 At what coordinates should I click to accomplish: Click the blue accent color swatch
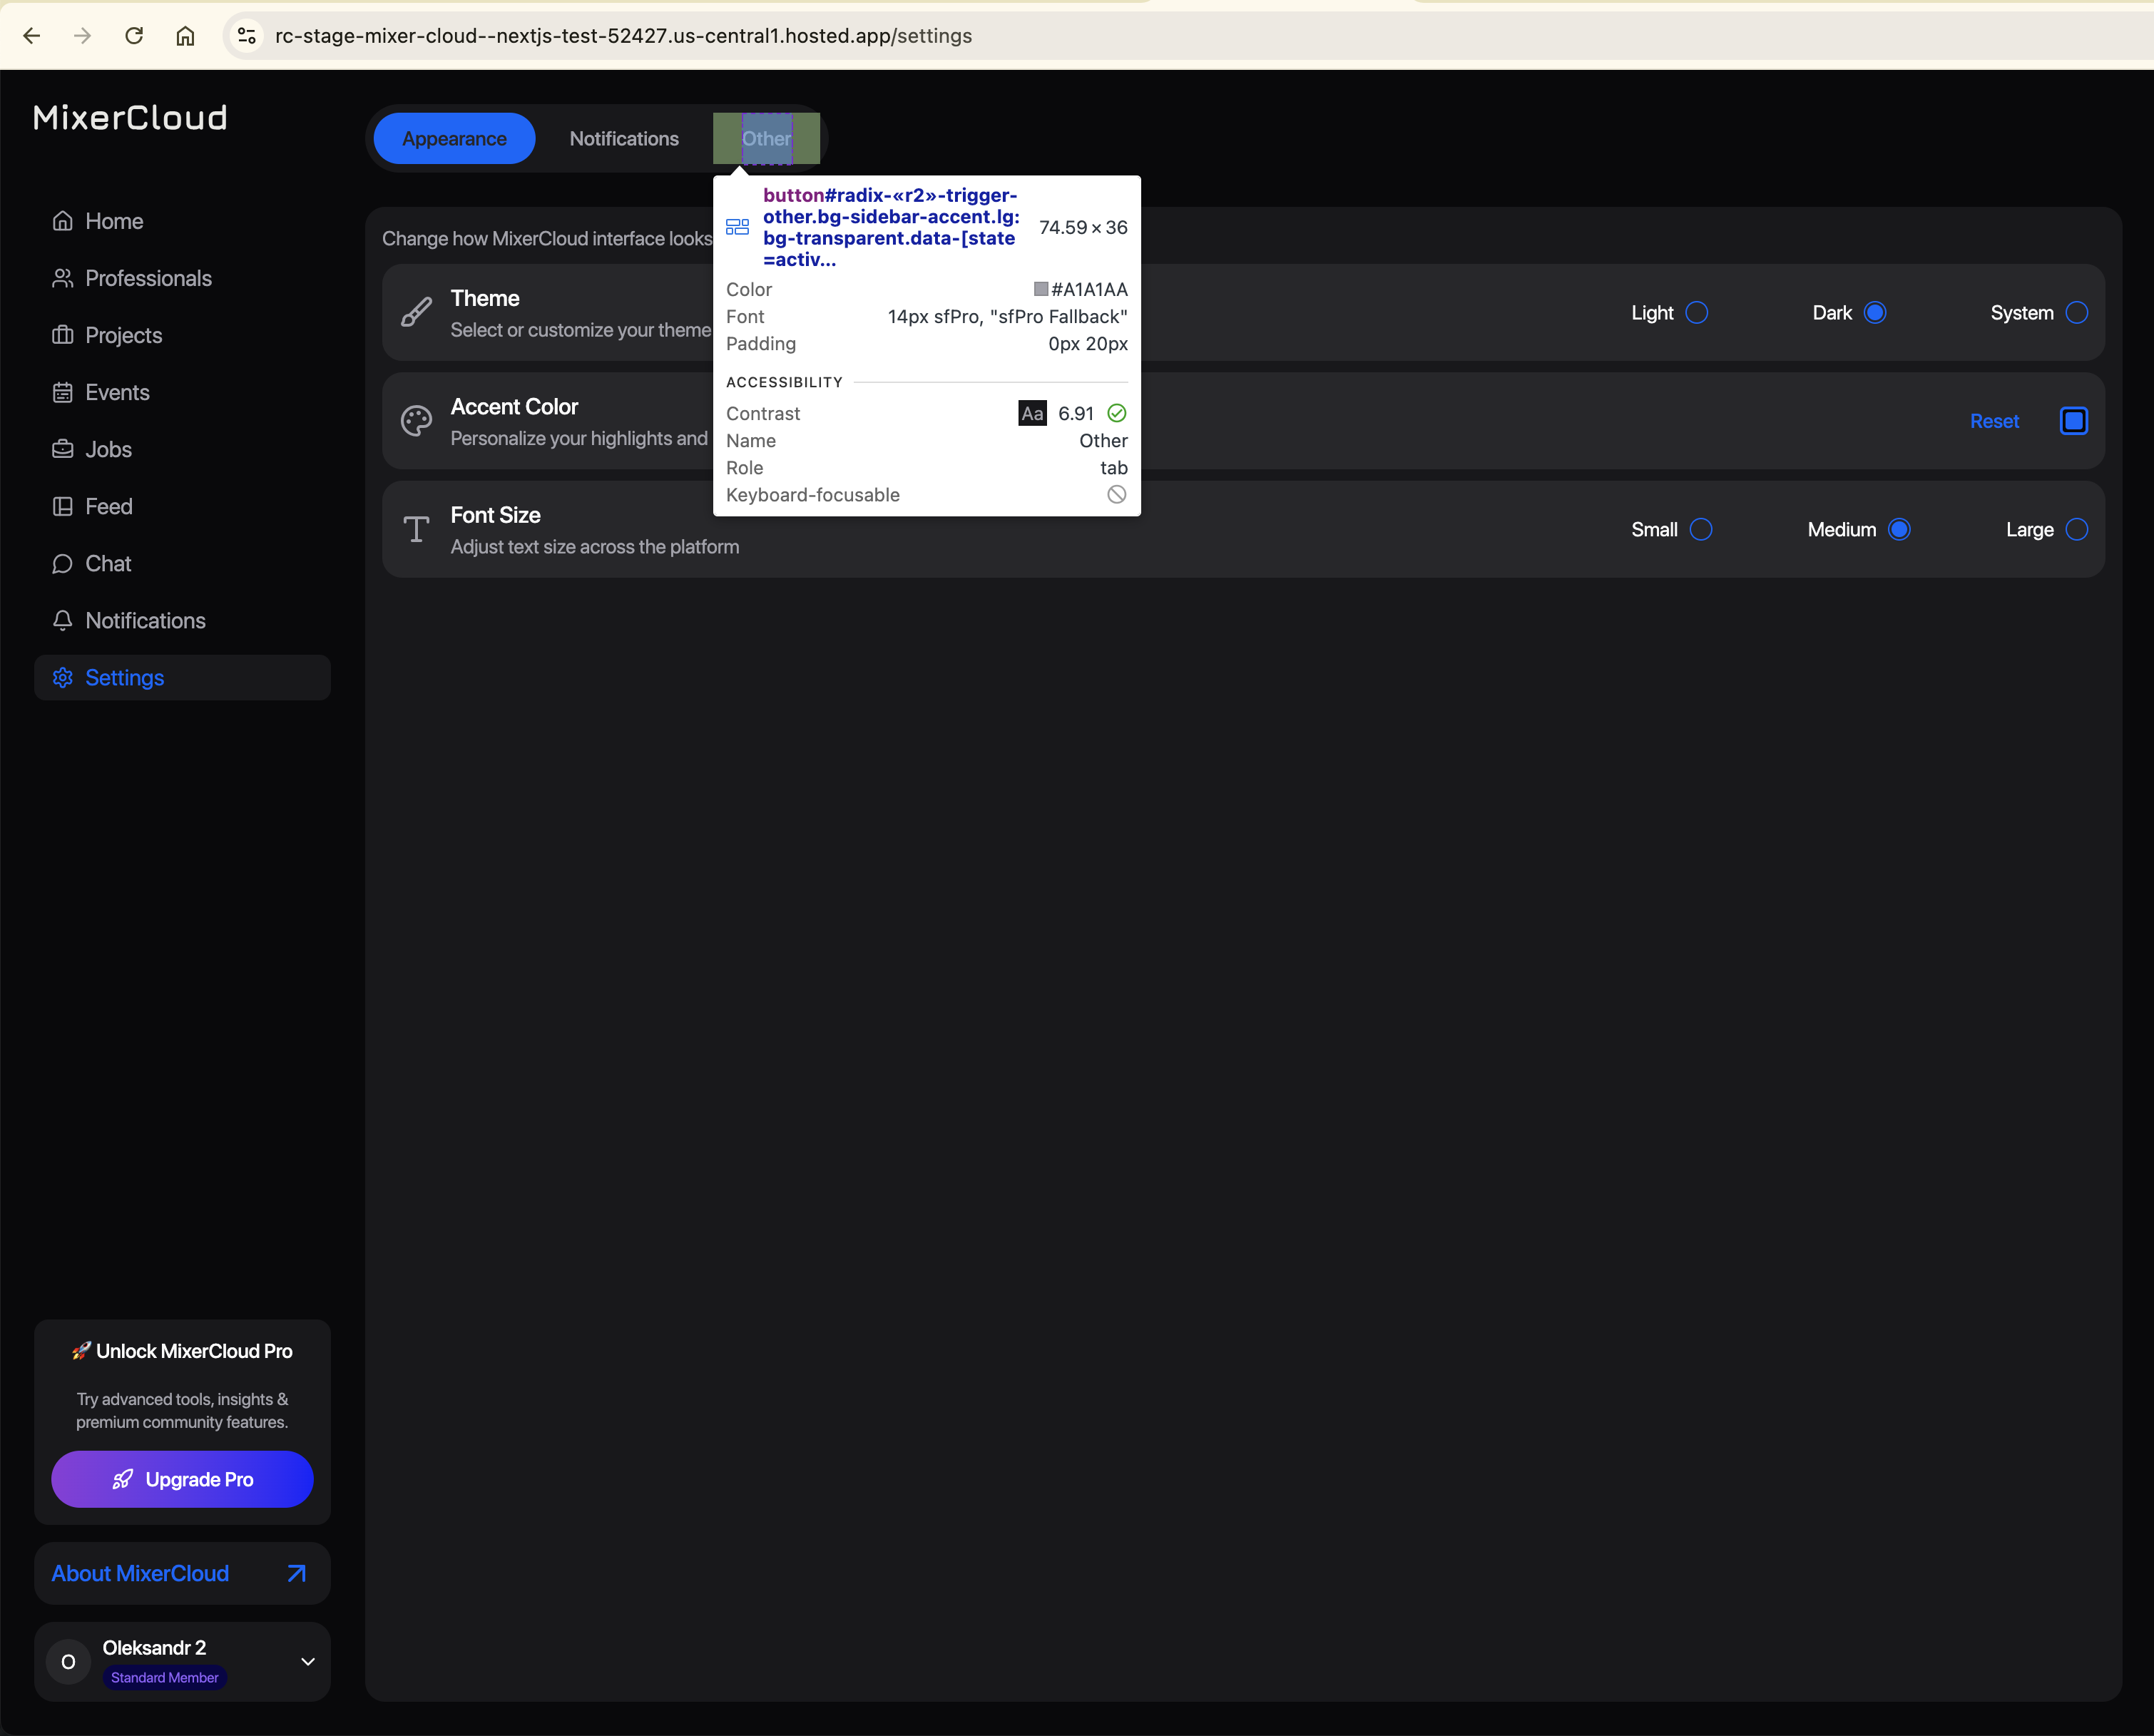click(2073, 421)
